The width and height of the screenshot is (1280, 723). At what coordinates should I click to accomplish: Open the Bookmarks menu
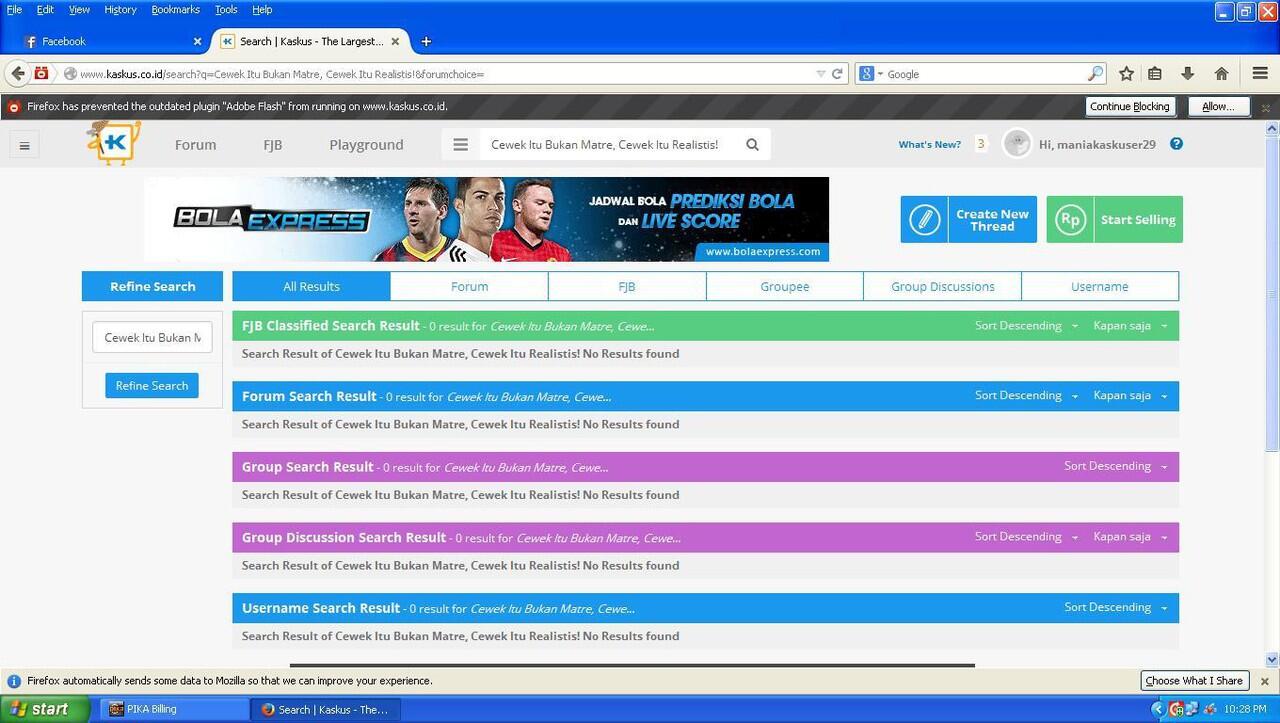[x=176, y=9]
